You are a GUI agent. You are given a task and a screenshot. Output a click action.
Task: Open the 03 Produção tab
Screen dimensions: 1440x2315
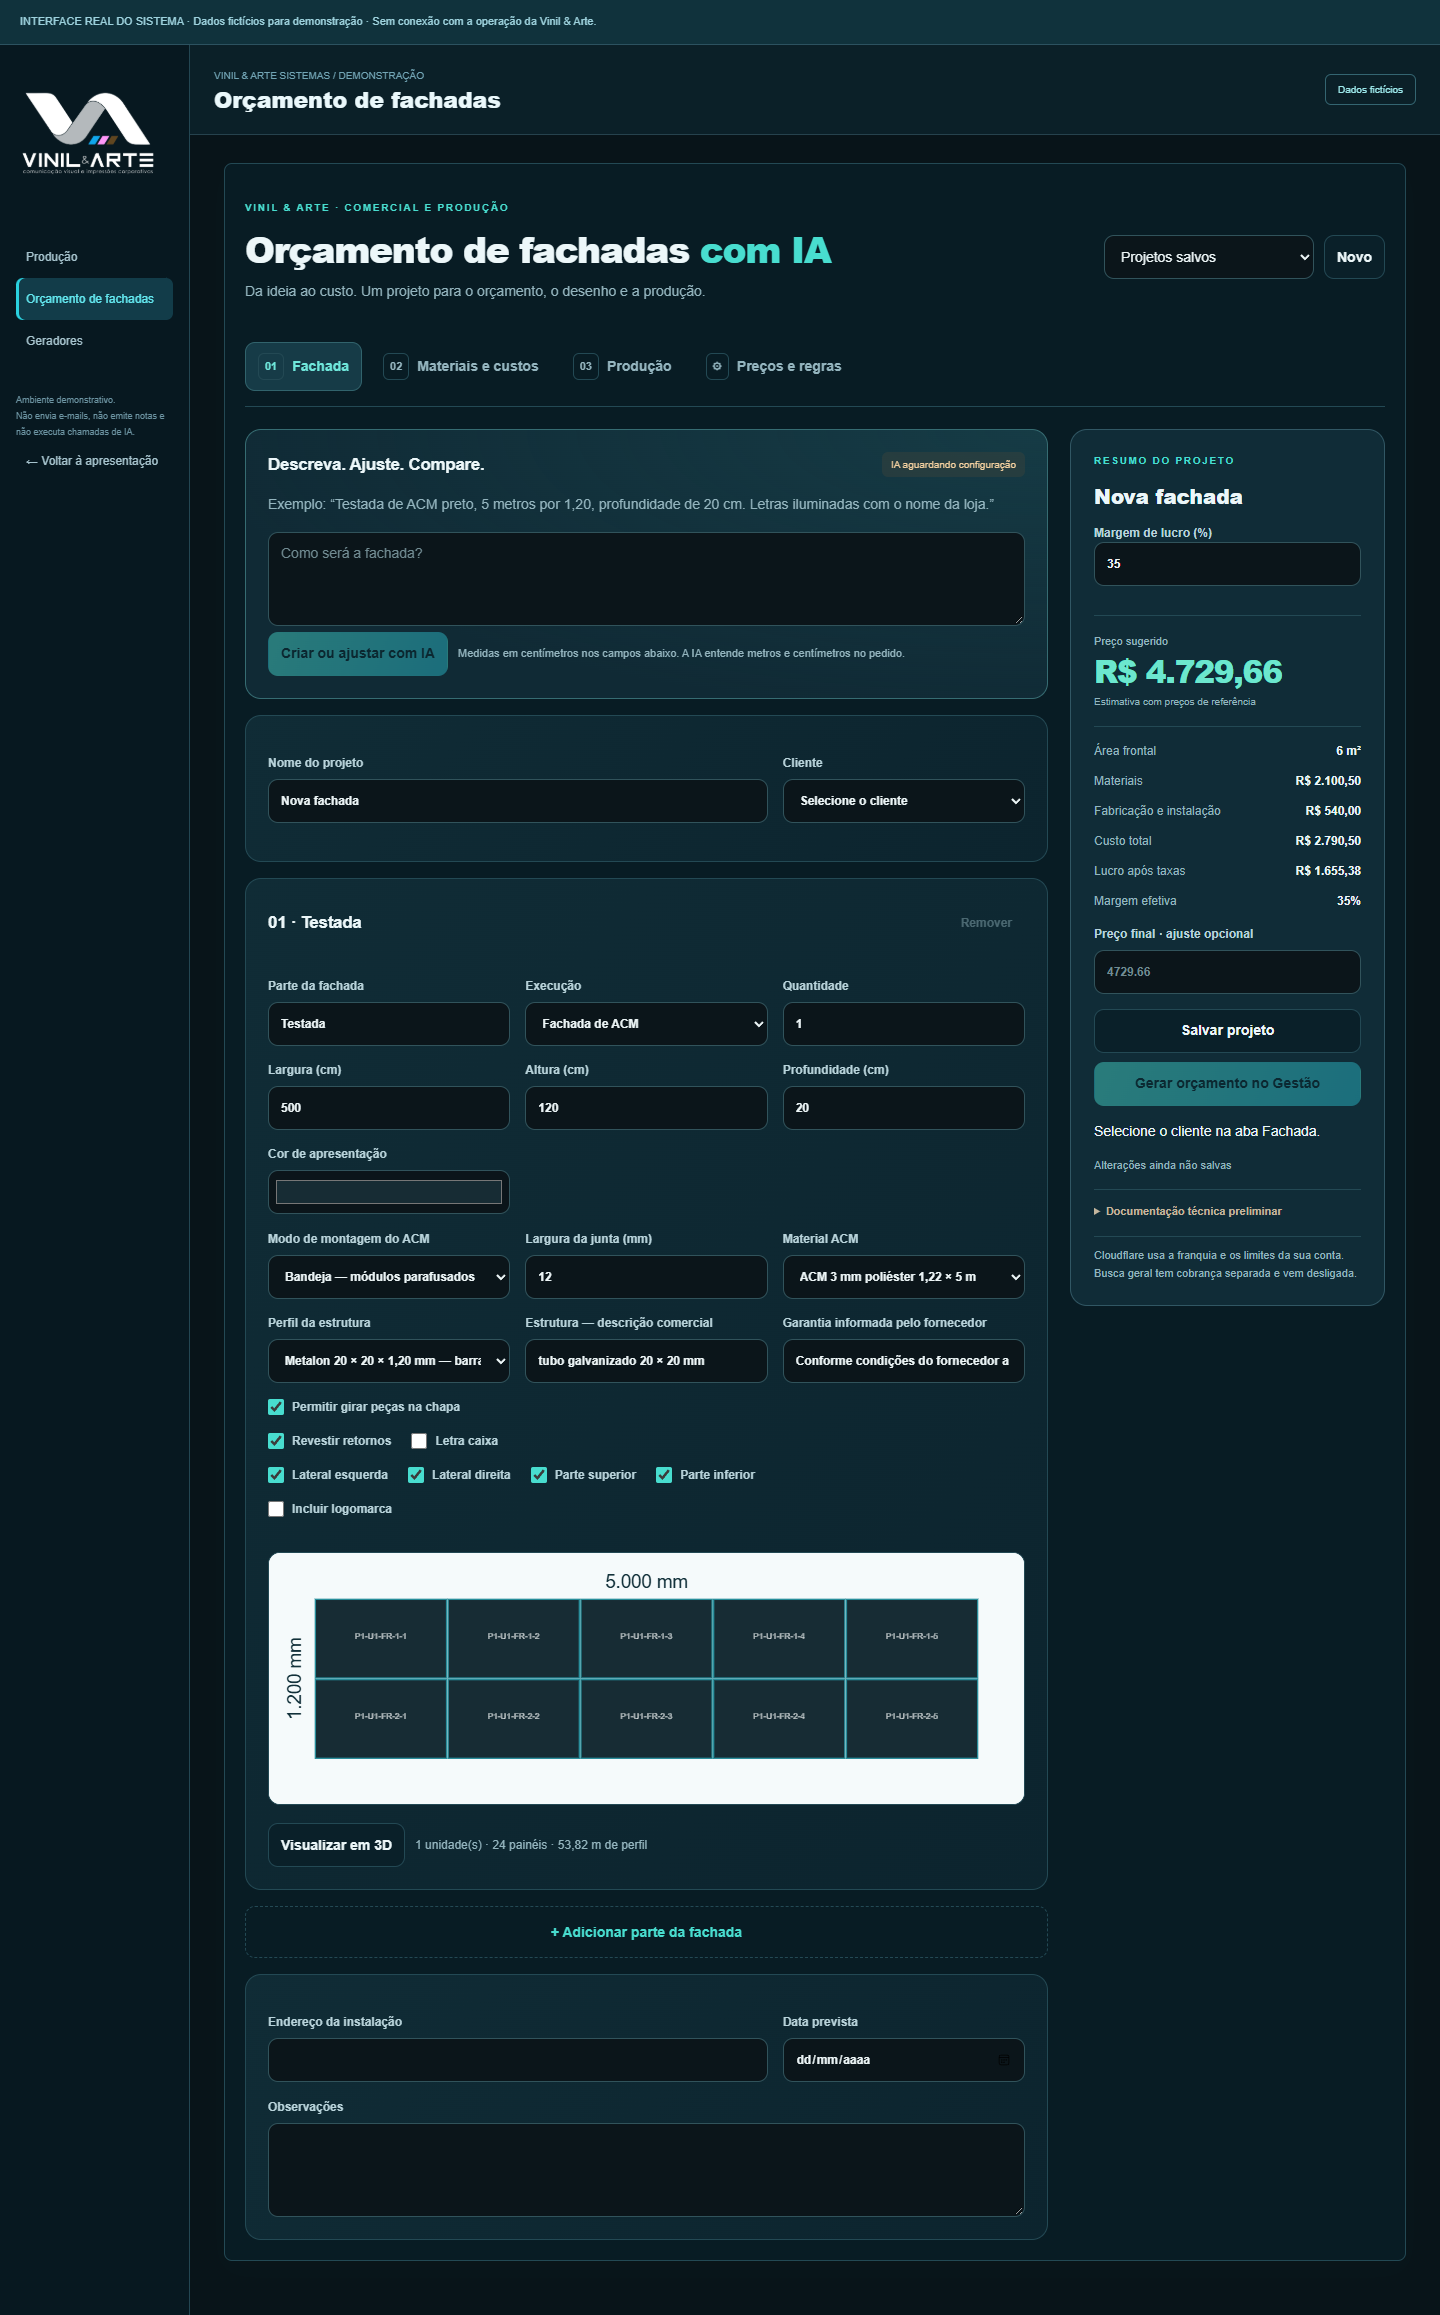[622, 366]
